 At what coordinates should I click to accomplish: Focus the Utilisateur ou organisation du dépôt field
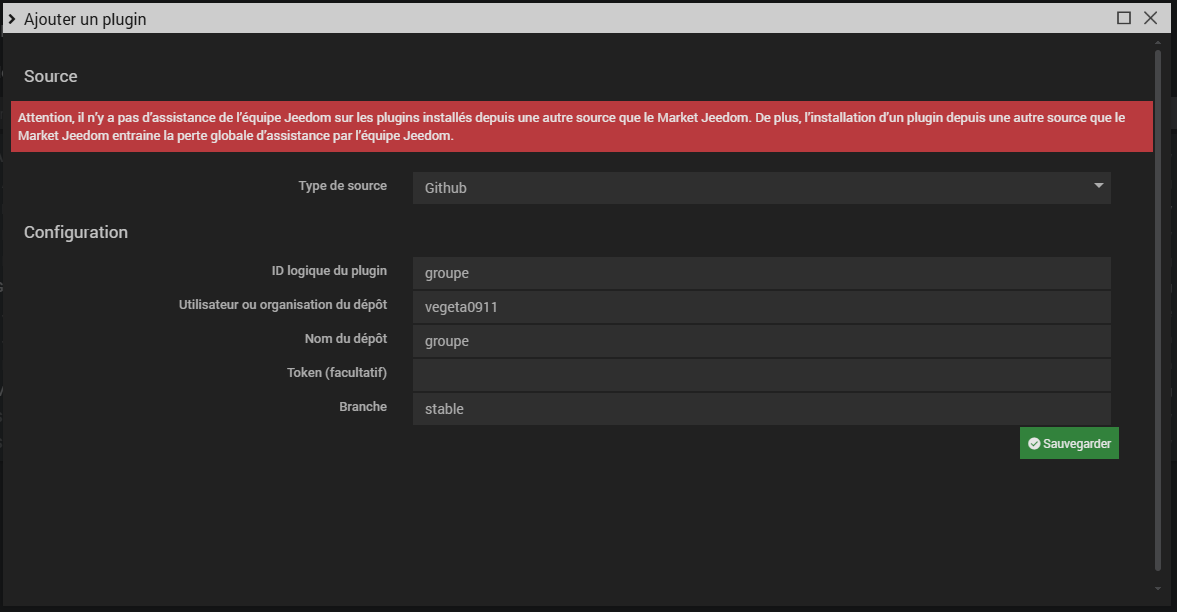coord(760,307)
